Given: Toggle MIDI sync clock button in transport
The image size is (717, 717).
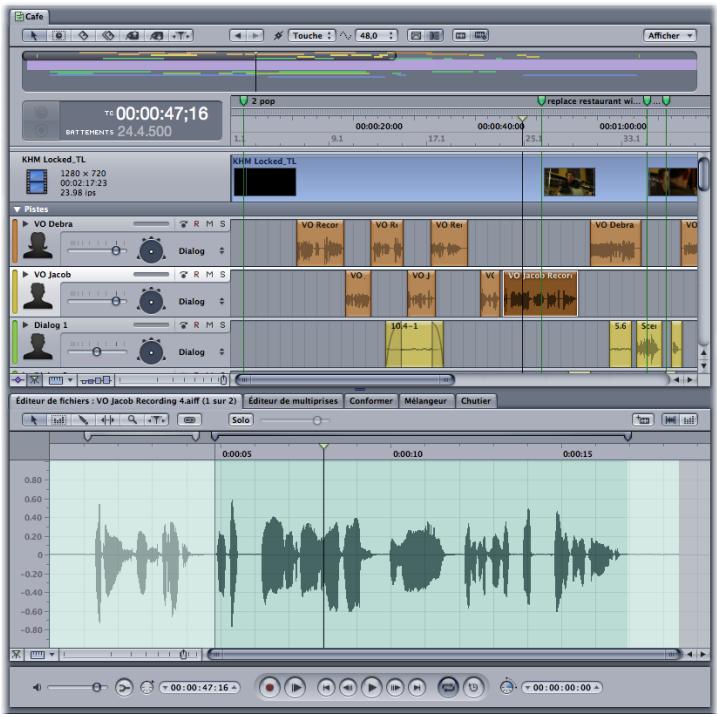Looking at the screenshot, I should 473,687.
